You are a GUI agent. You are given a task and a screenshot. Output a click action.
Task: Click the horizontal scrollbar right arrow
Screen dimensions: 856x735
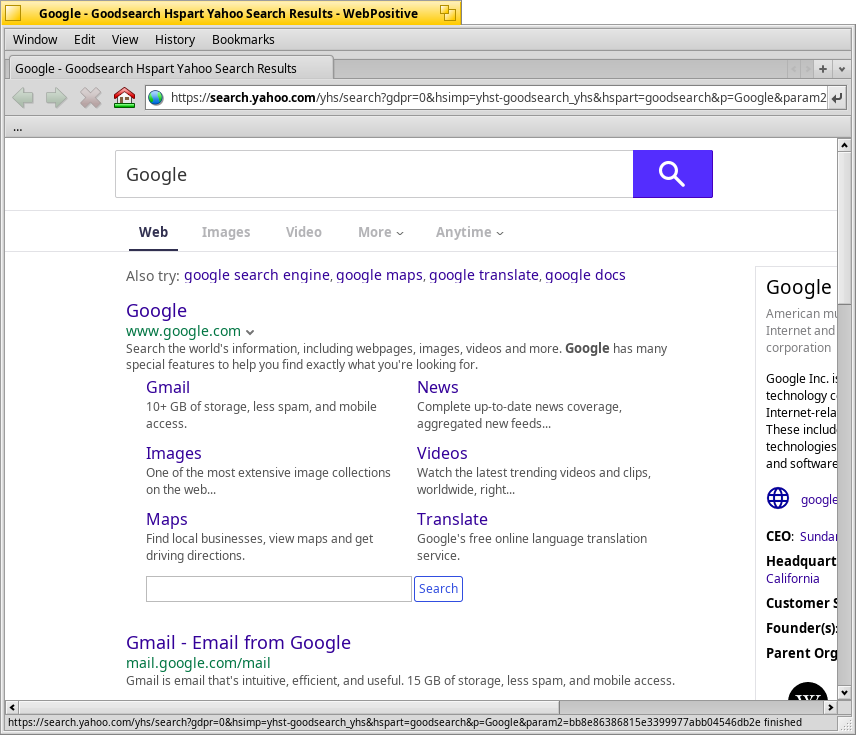pyautogui.click(x=830, y=707)
